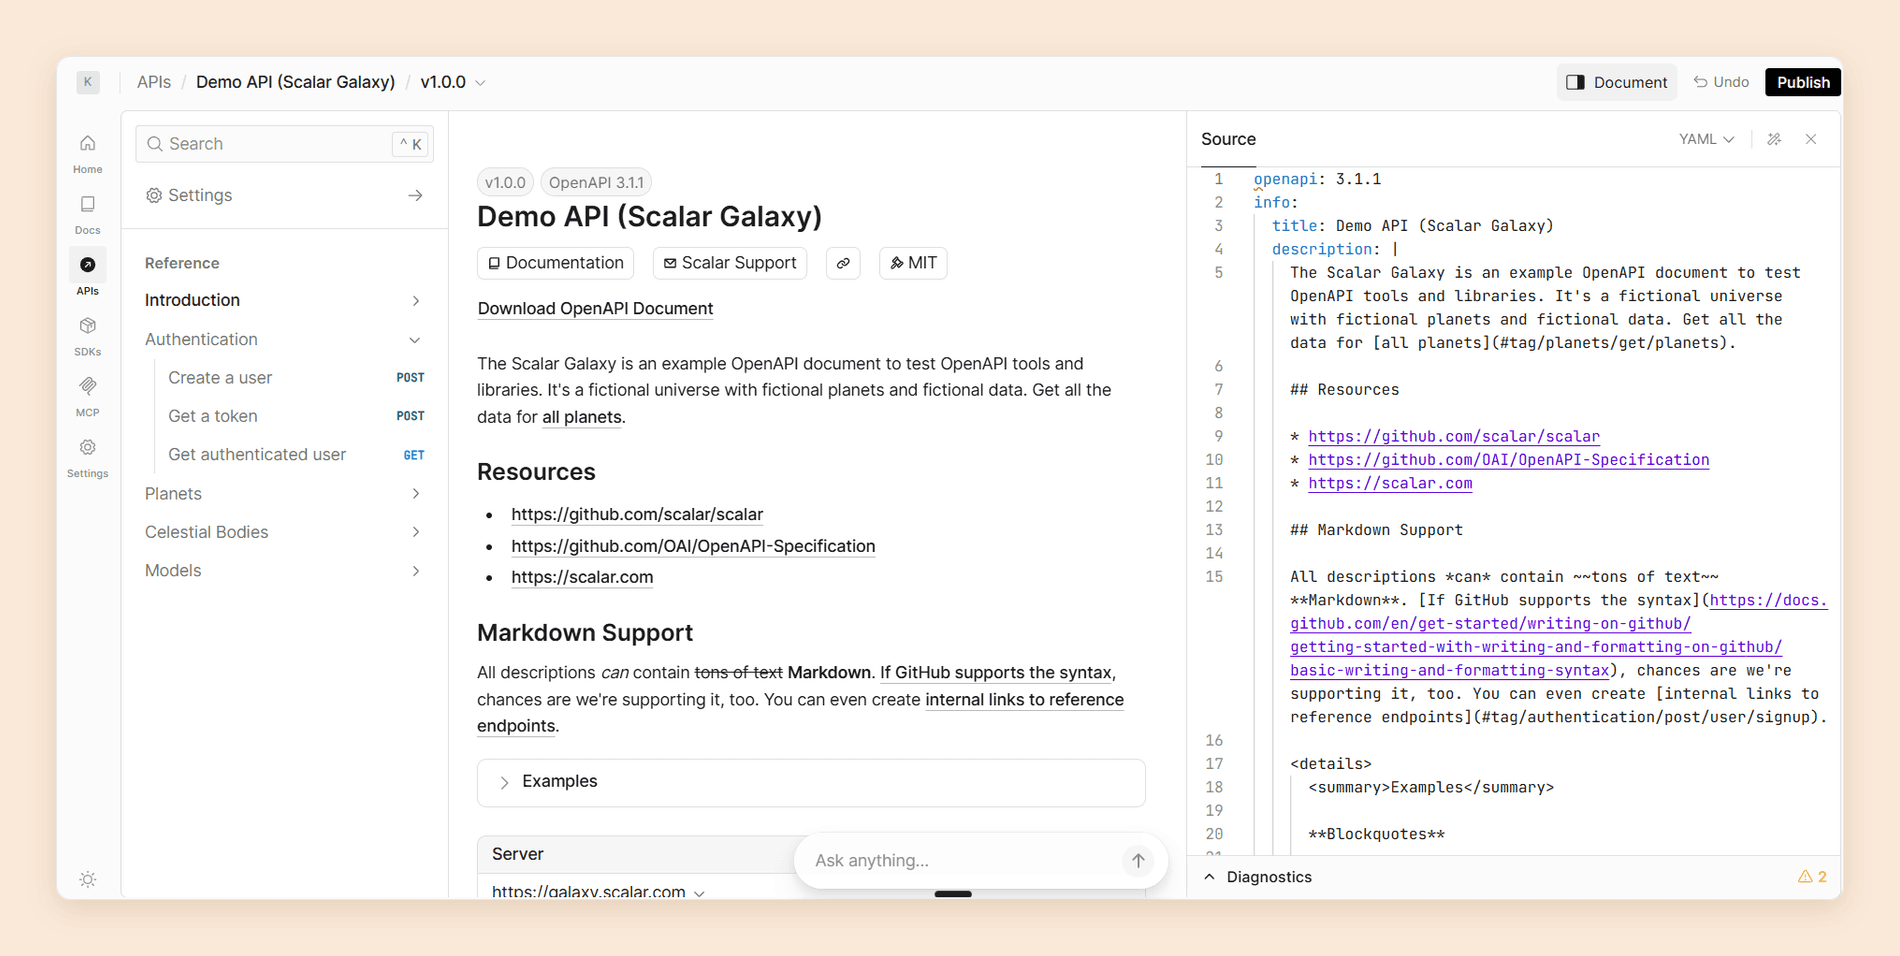Click the scalar.com URL in source editor
This screenshot has width=1900, height=956.
[x=1390, y=483]
